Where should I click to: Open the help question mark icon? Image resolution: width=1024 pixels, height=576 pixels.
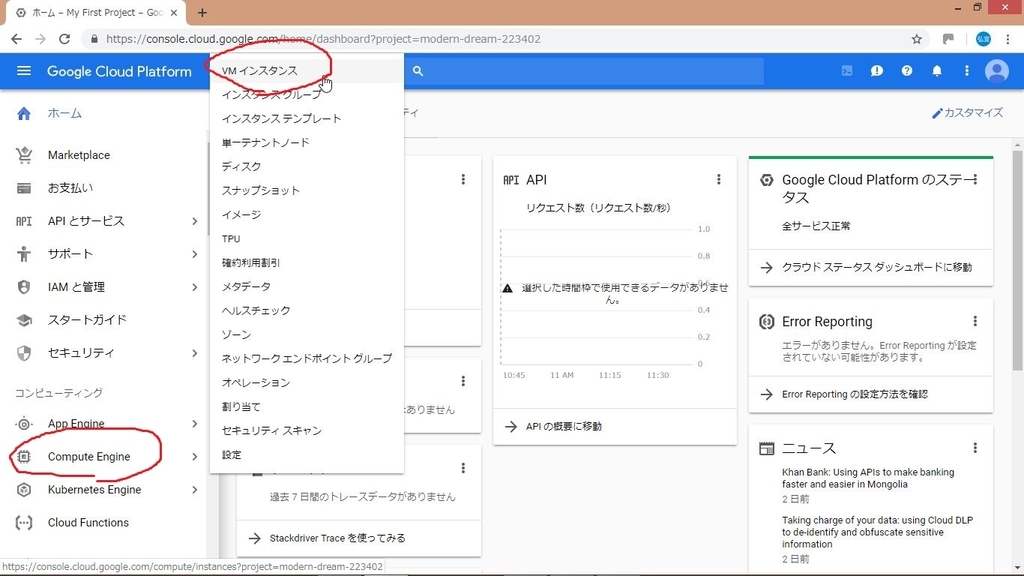(907, 71)
